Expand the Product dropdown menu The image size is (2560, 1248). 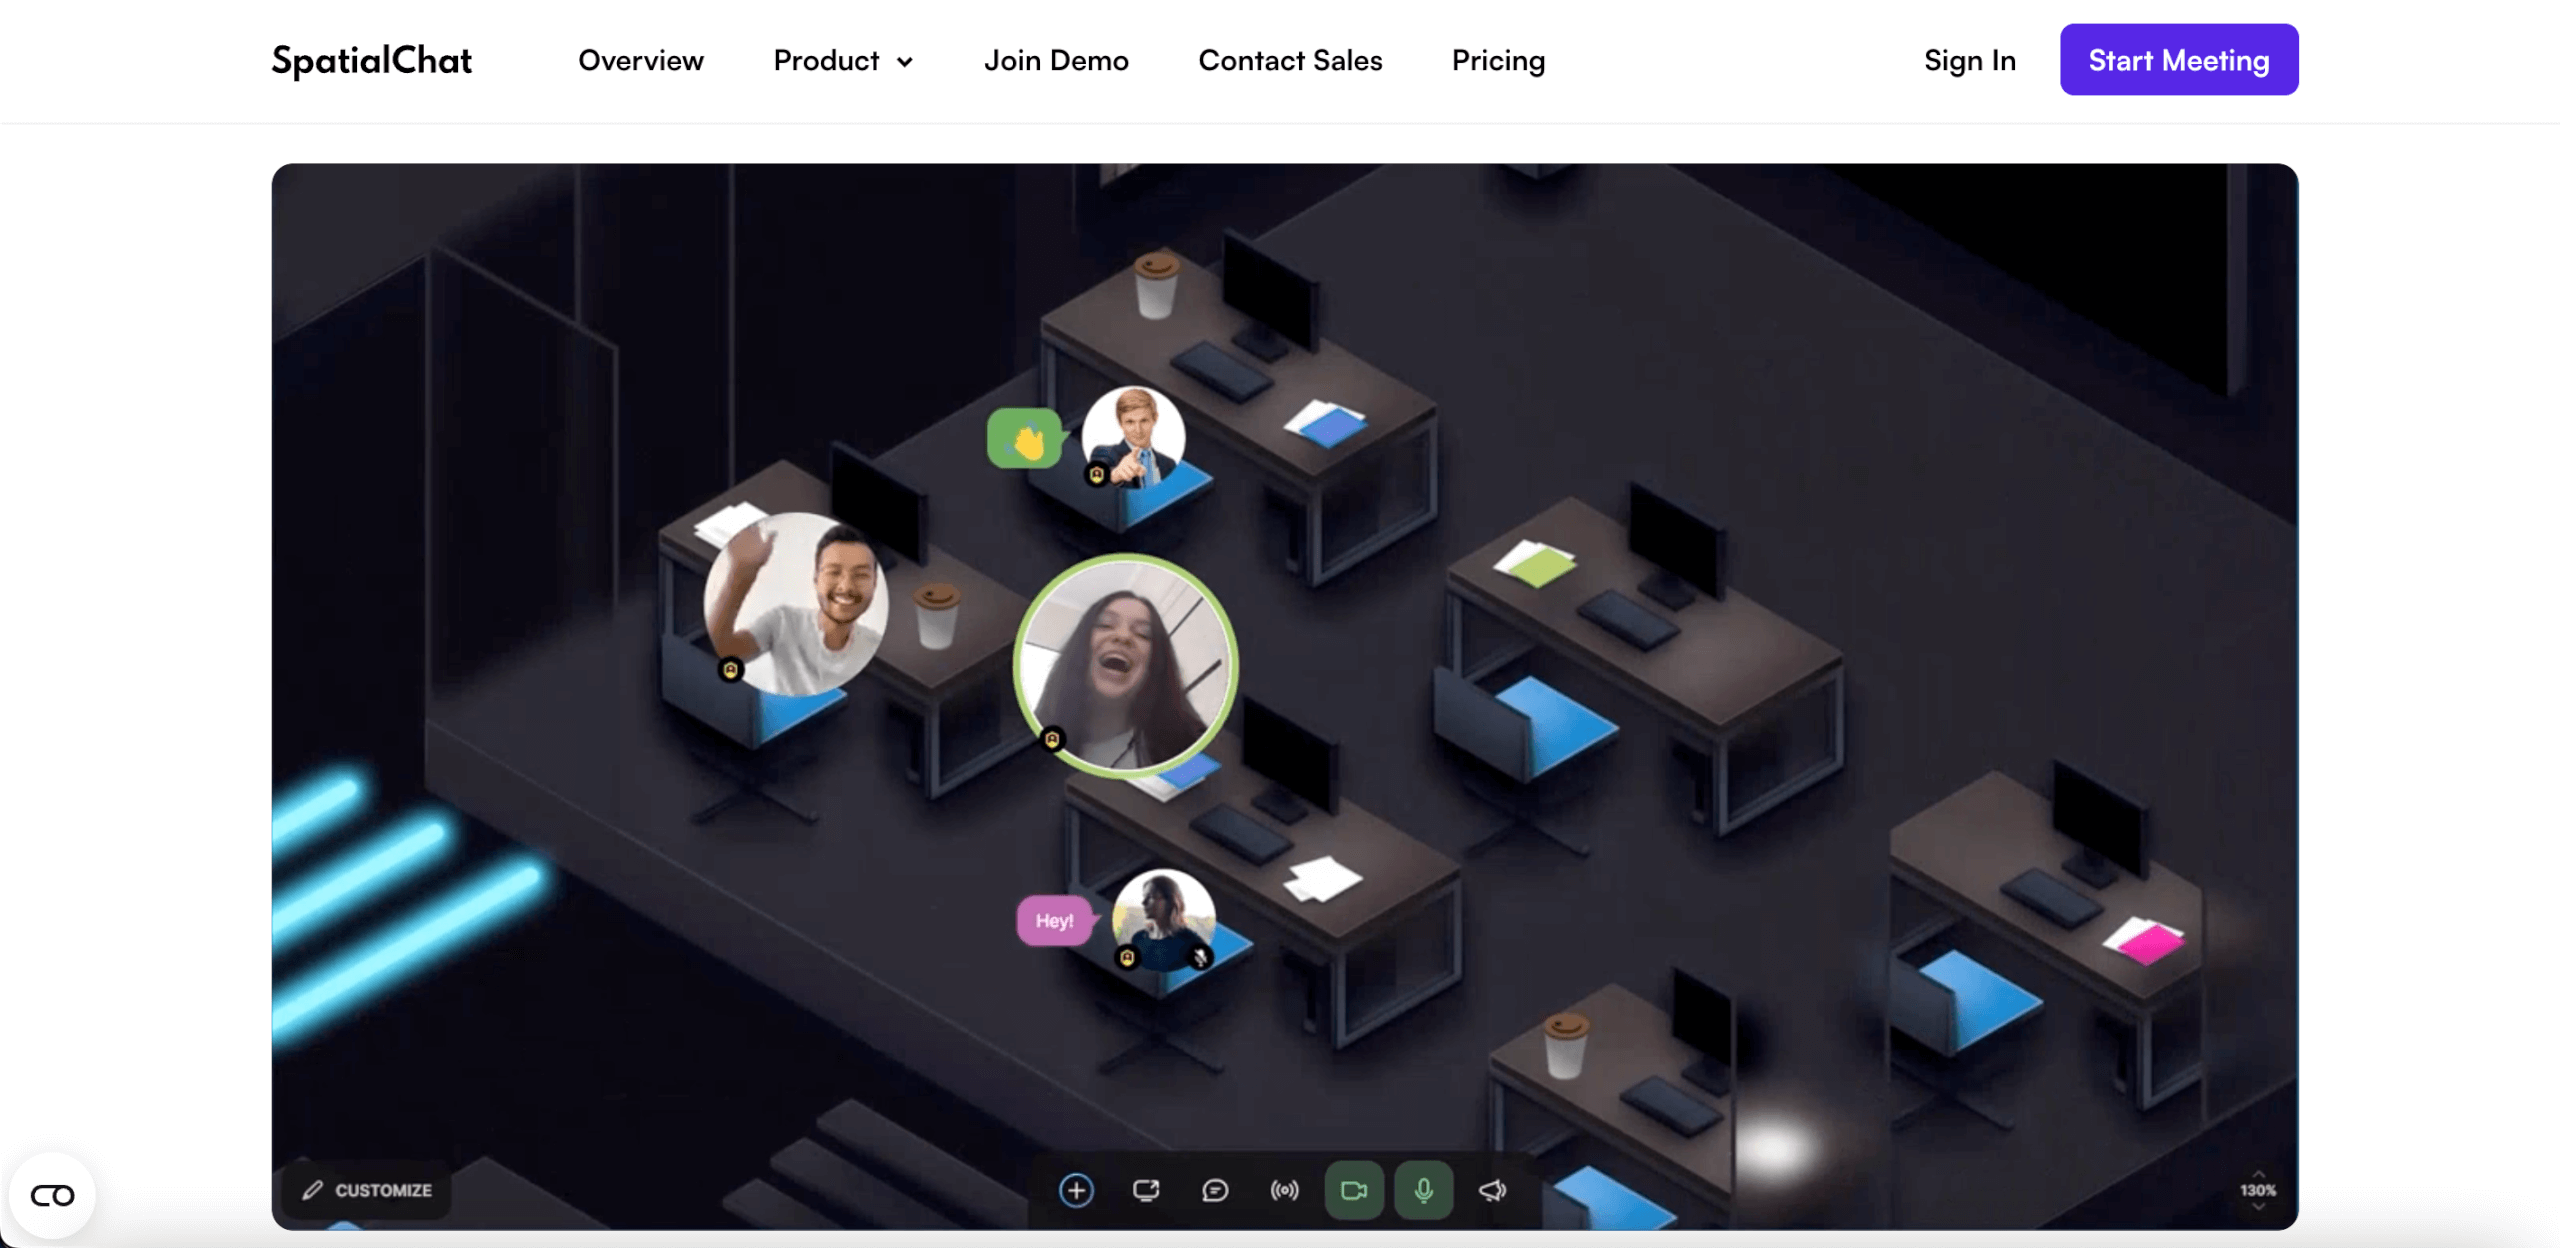843,60
